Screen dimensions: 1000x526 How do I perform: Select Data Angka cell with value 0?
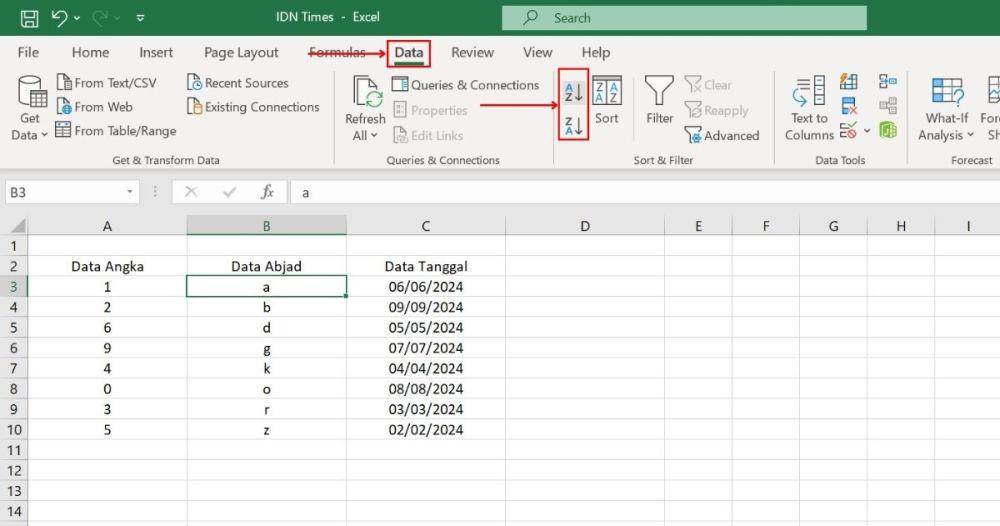[x=107, y=389]
